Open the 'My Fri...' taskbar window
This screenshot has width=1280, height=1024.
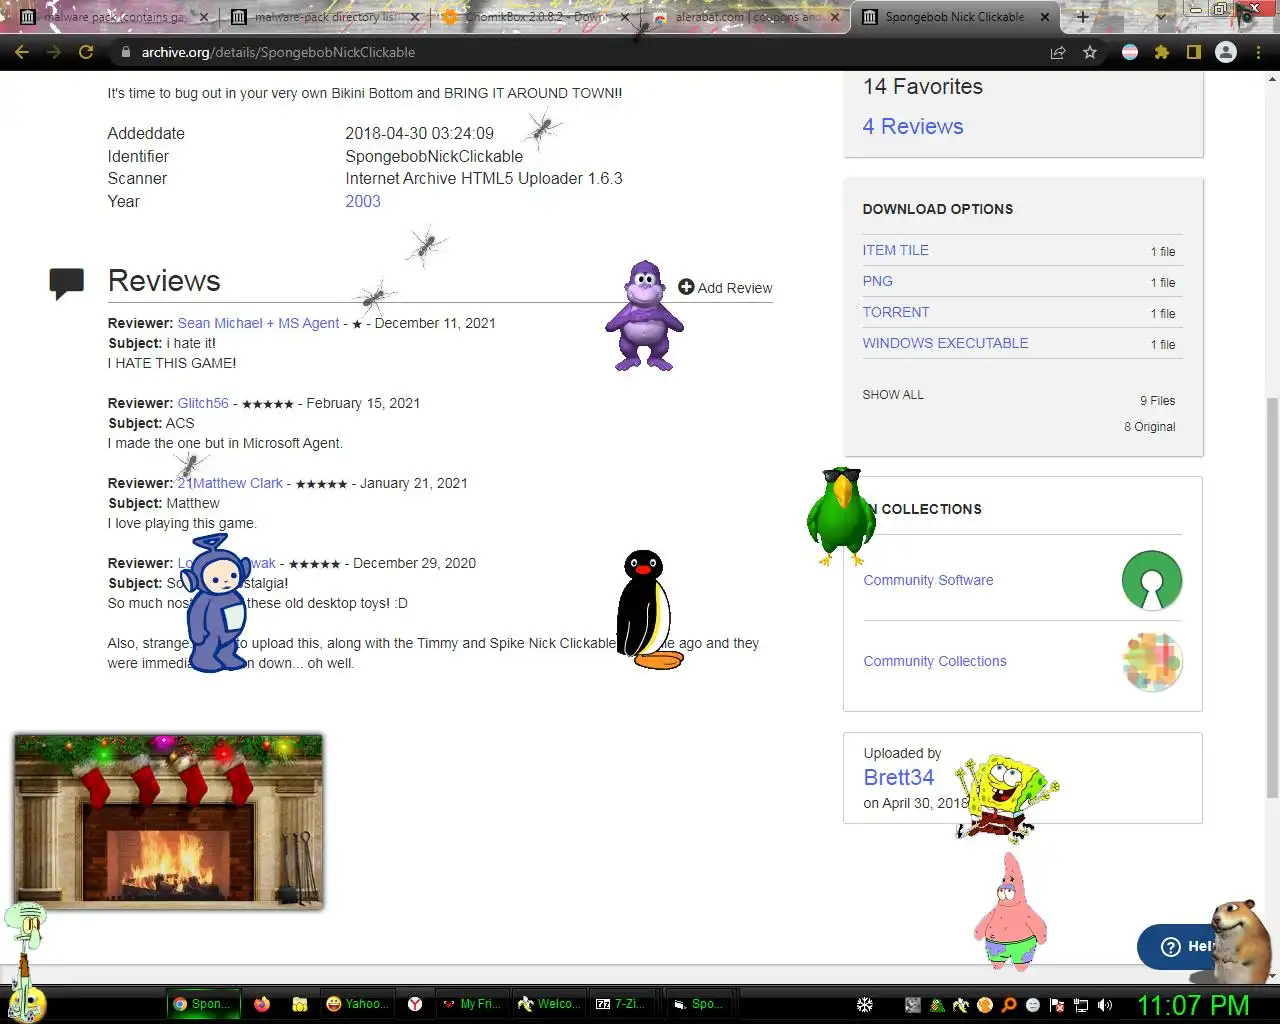point(471,1004)
